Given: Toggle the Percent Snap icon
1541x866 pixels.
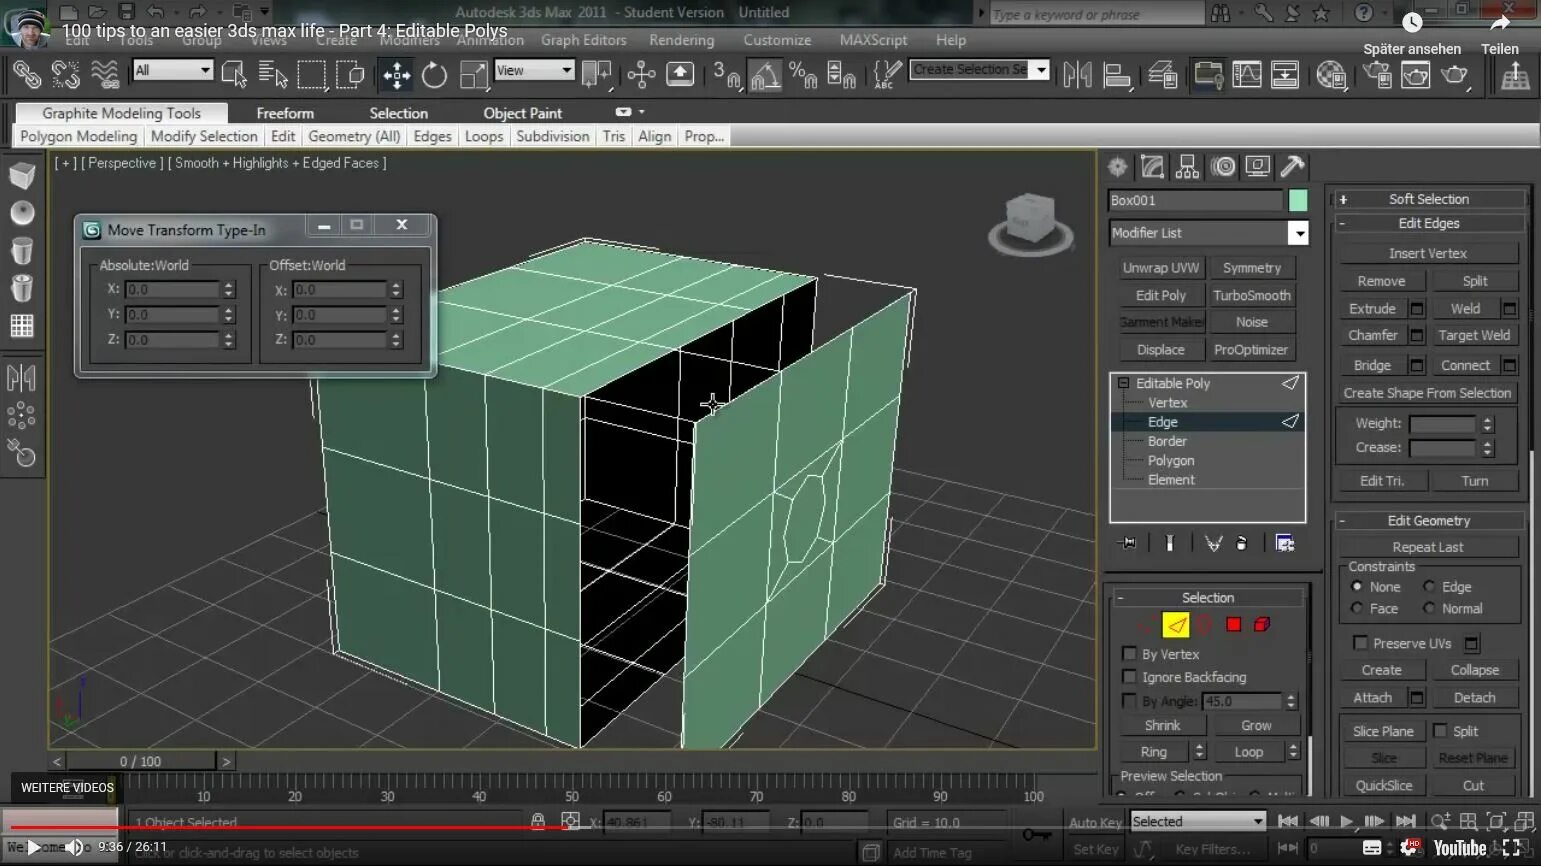Looking at the screenshot, I should (802, 75).
